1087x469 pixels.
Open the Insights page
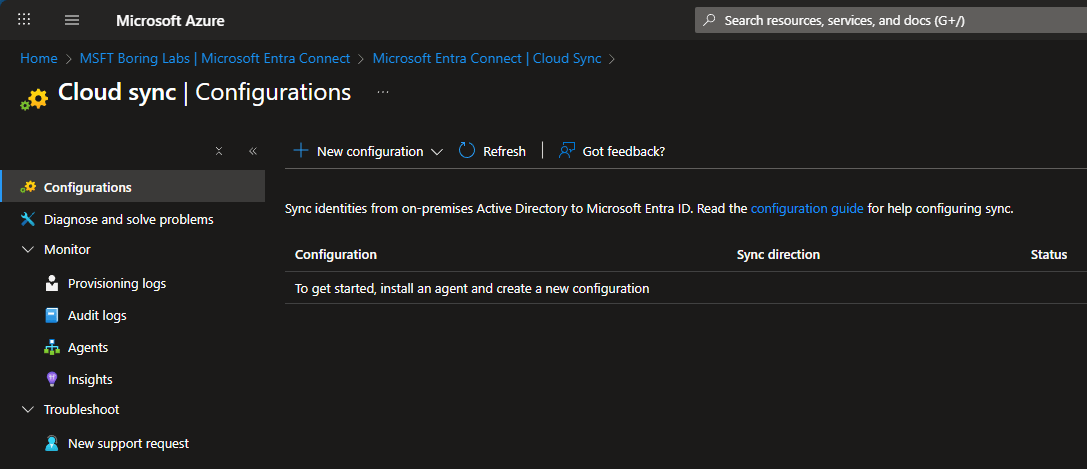coord(90,379)
